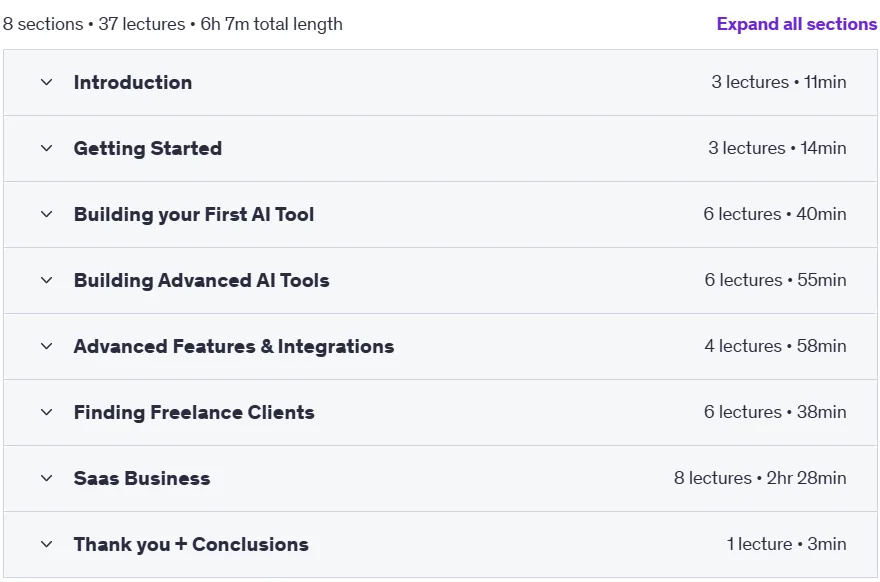Screen dimensions: 880x582
Task: Expand Finding Freelance Clients chevron
Action: (x=47, y=413)
